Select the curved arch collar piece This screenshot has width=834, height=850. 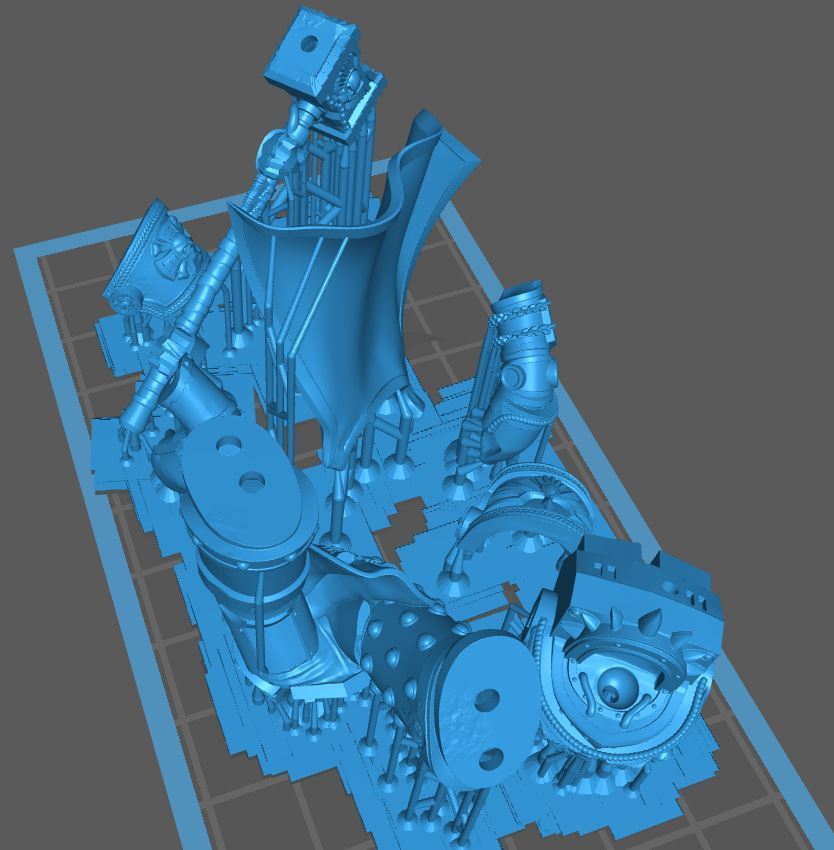(526, 510)
